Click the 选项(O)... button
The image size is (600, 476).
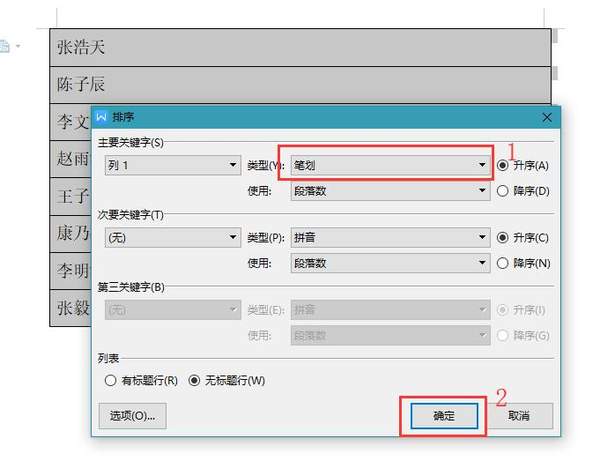point(133,415)
